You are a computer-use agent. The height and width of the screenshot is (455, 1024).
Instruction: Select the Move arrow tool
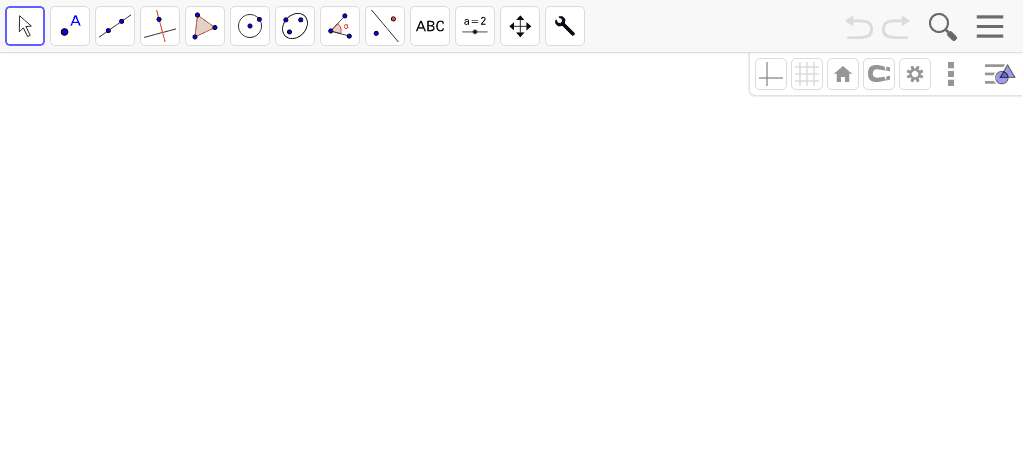[25, 26]
